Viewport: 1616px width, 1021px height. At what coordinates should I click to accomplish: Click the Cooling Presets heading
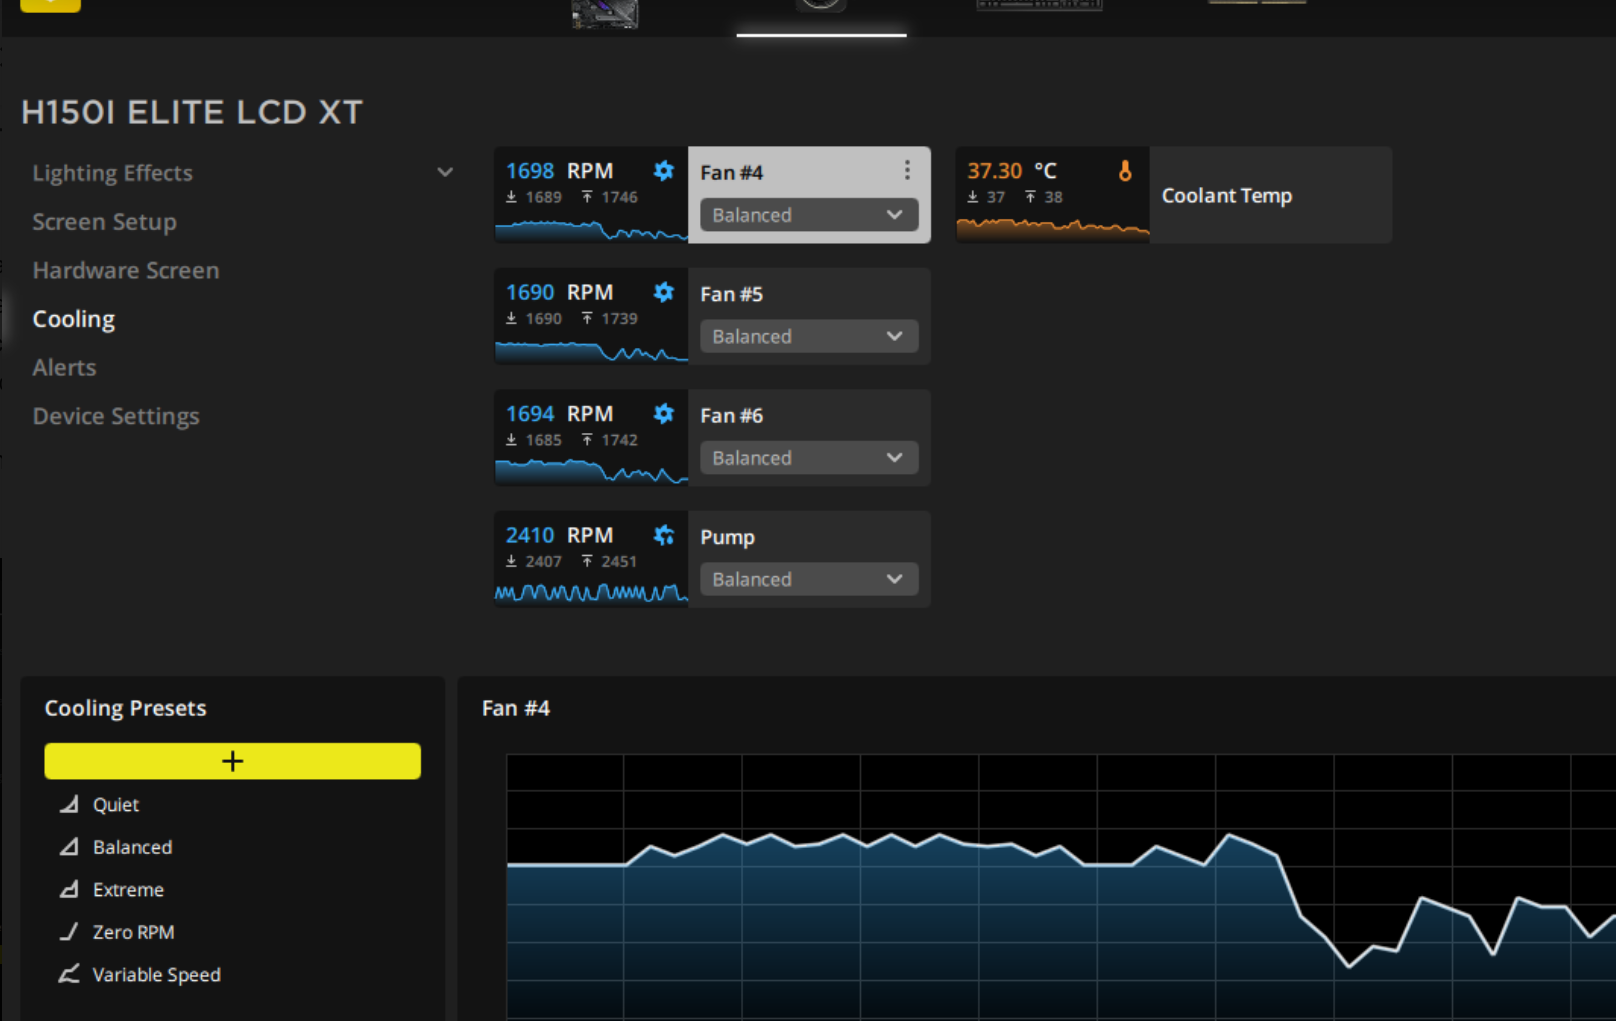[x=125, y=708]
